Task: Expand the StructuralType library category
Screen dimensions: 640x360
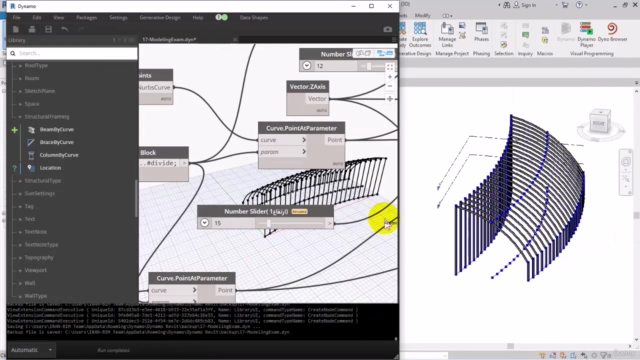Action: [x=20, y=180]
